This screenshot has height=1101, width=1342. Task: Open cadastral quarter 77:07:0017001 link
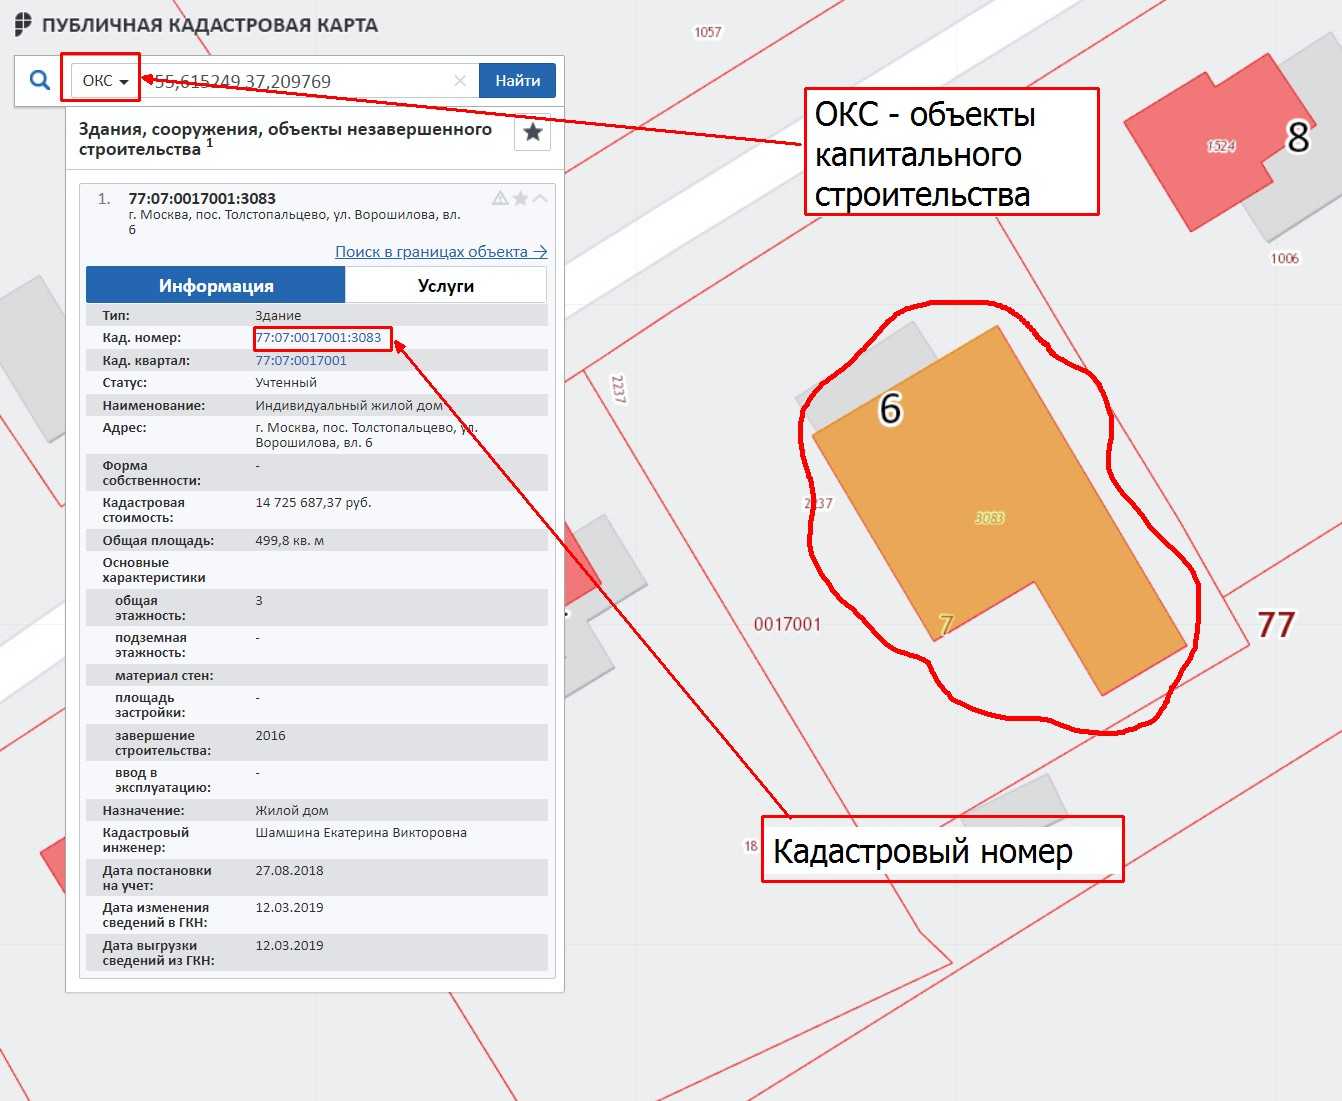pos(301,361)
